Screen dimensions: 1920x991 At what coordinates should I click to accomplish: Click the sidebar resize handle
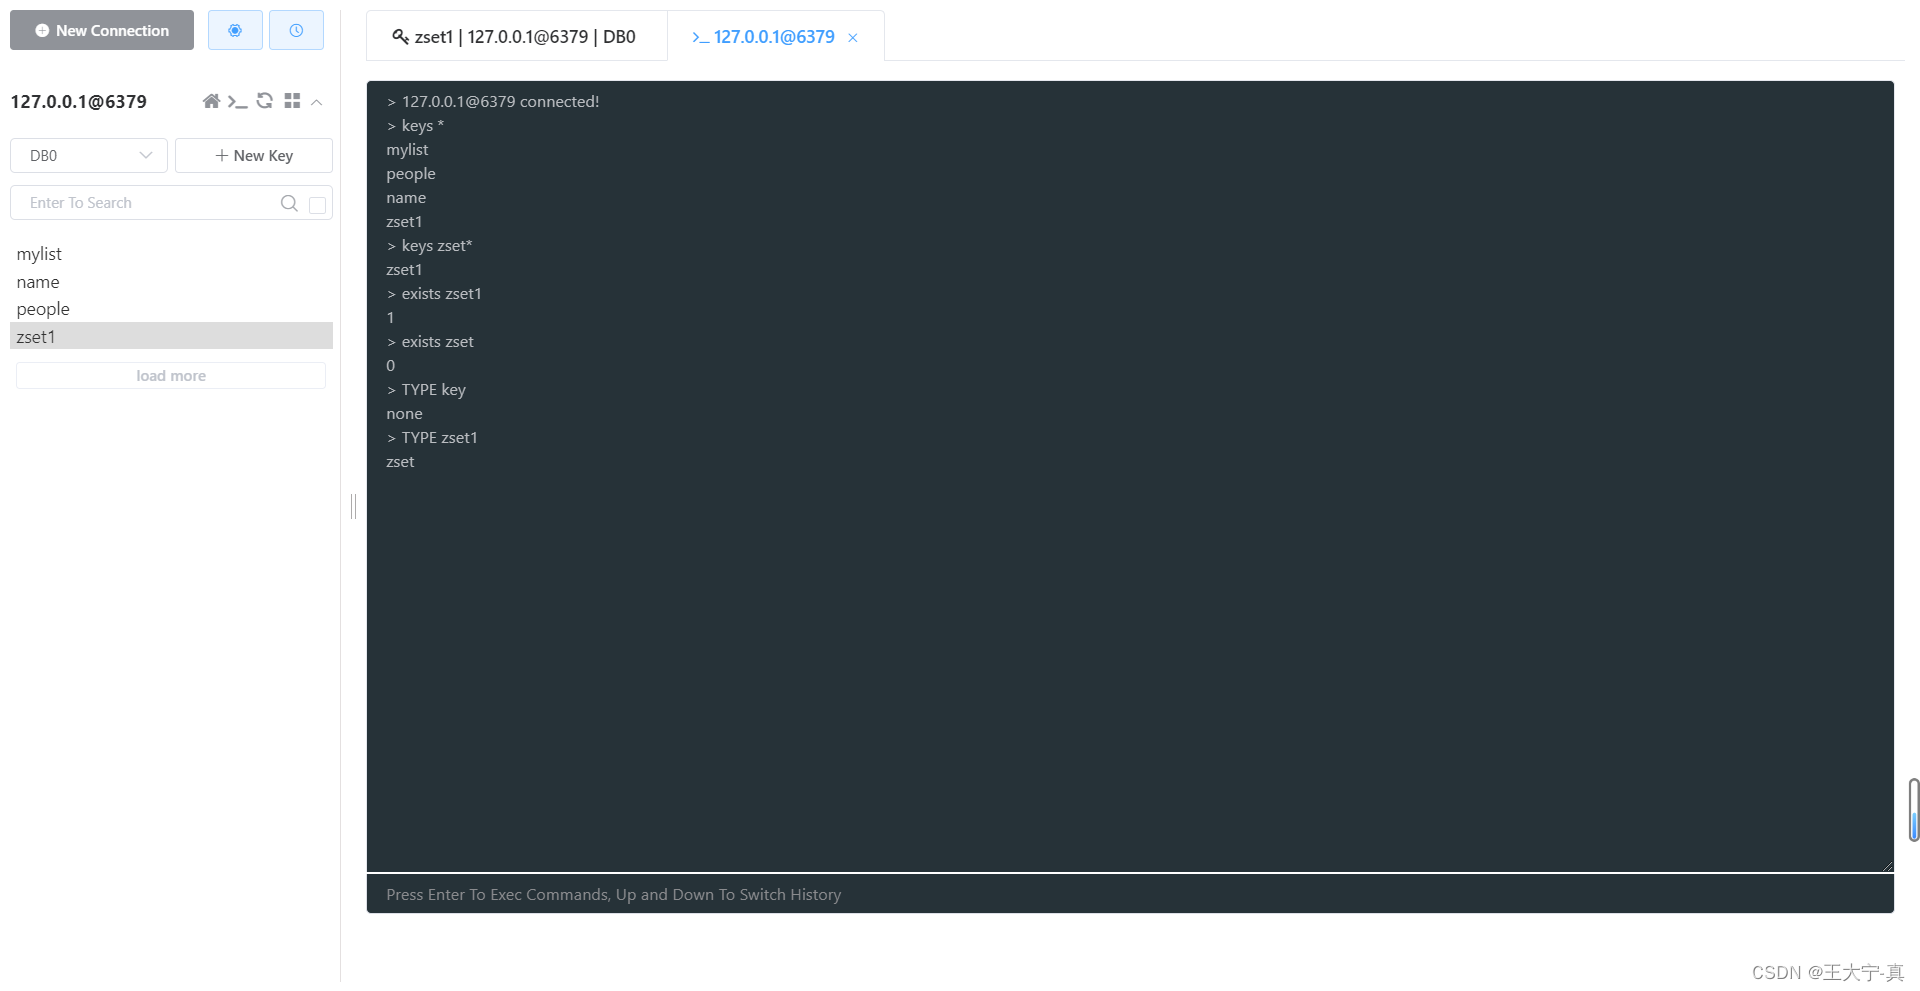click(x=353, y=506)
